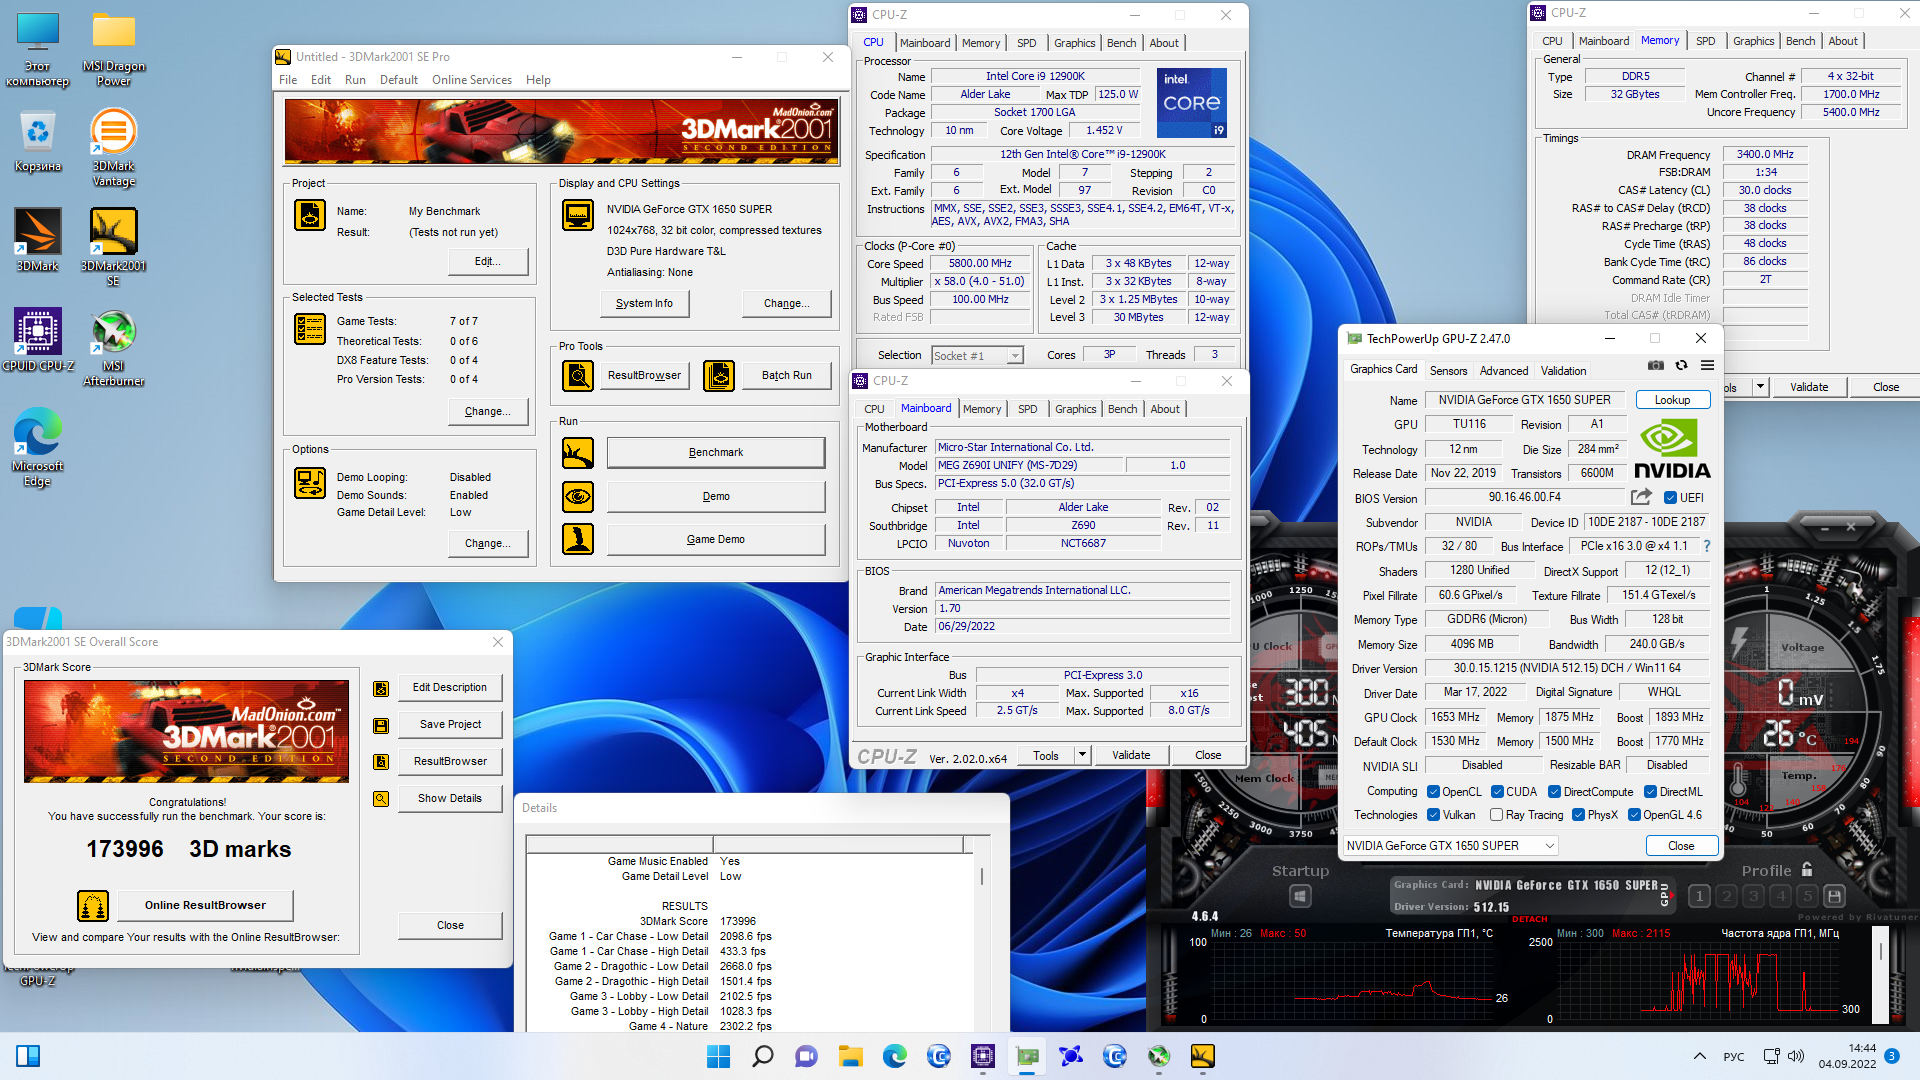Click the ResultBrowser icon under Pro Tools

tap(578, 376)
